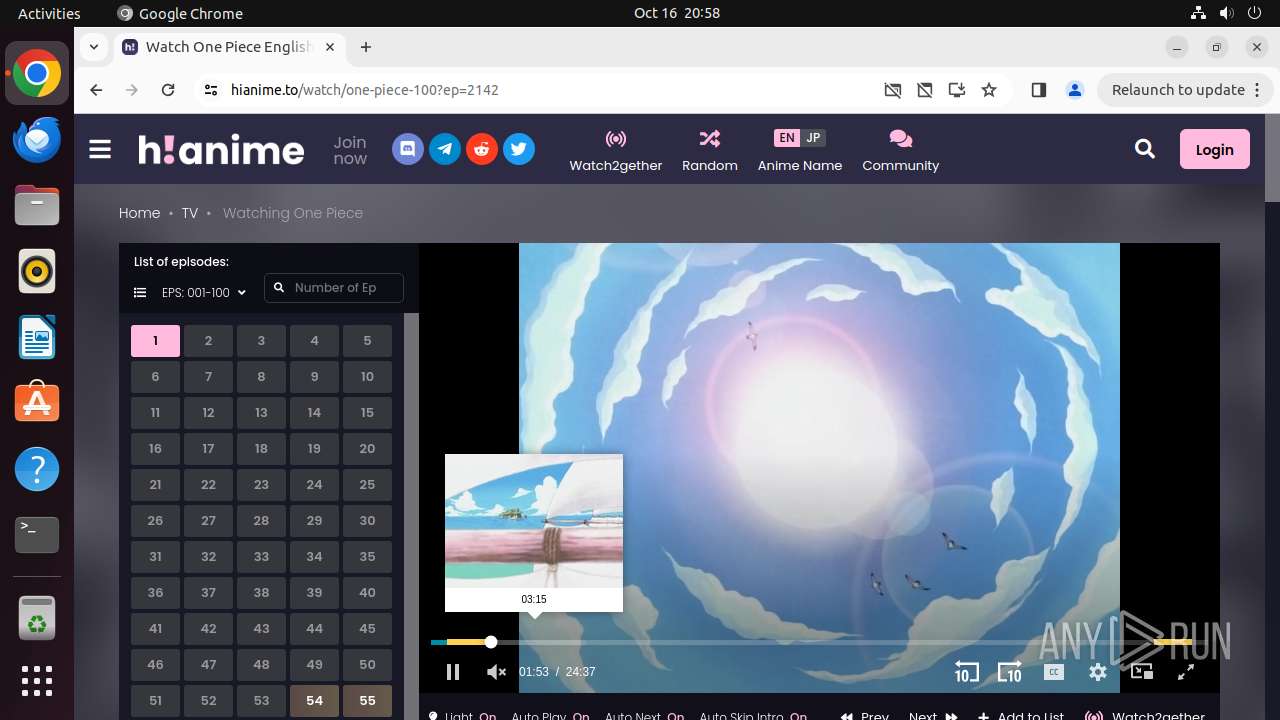Go back in browser history
This screenshot has height=720, width=1280.
click(96, 90)
